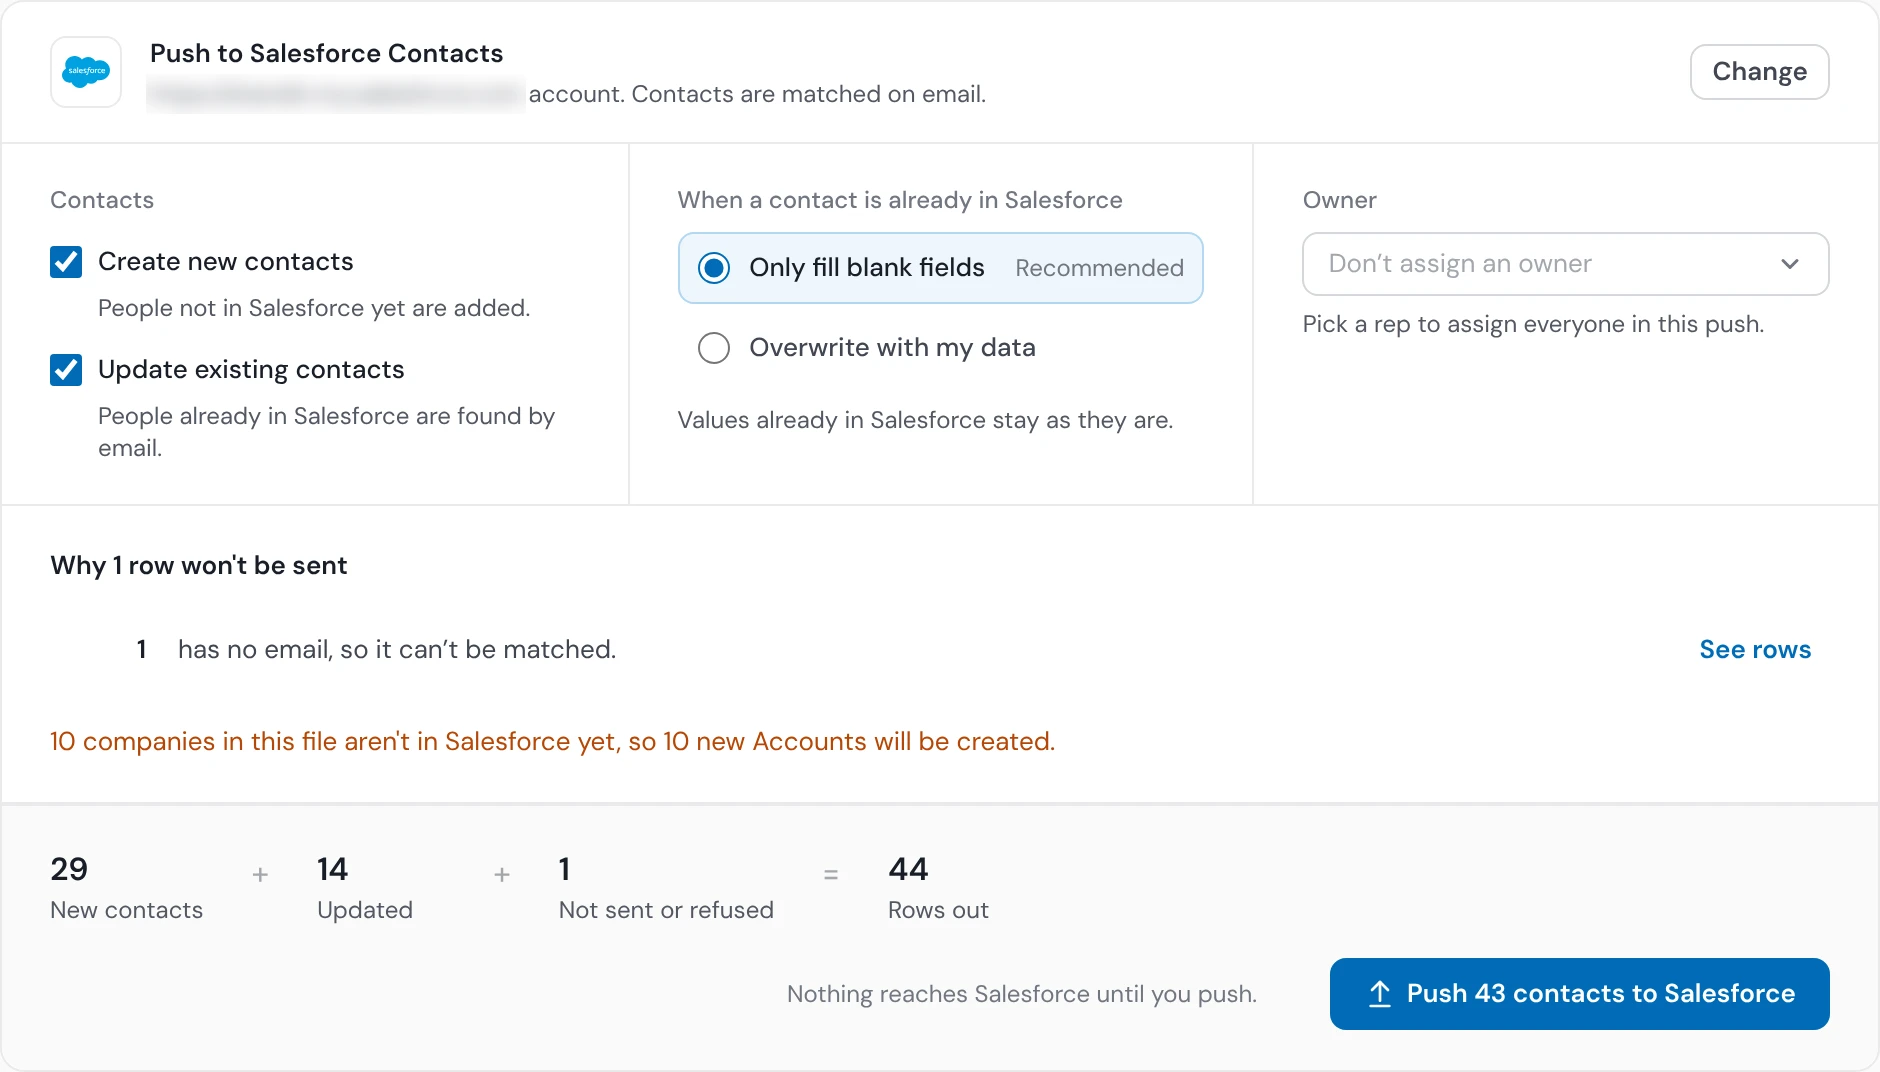Open the Don't assign an owner dropdown
Screen dimensions: 1880x1072
point(1565,264)
